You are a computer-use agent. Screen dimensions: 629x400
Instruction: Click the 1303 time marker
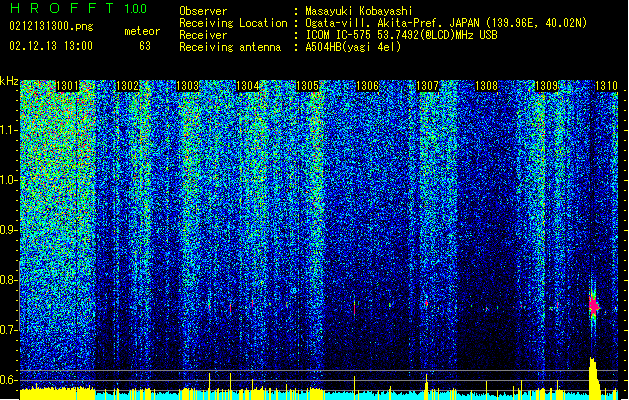(187, 86)
